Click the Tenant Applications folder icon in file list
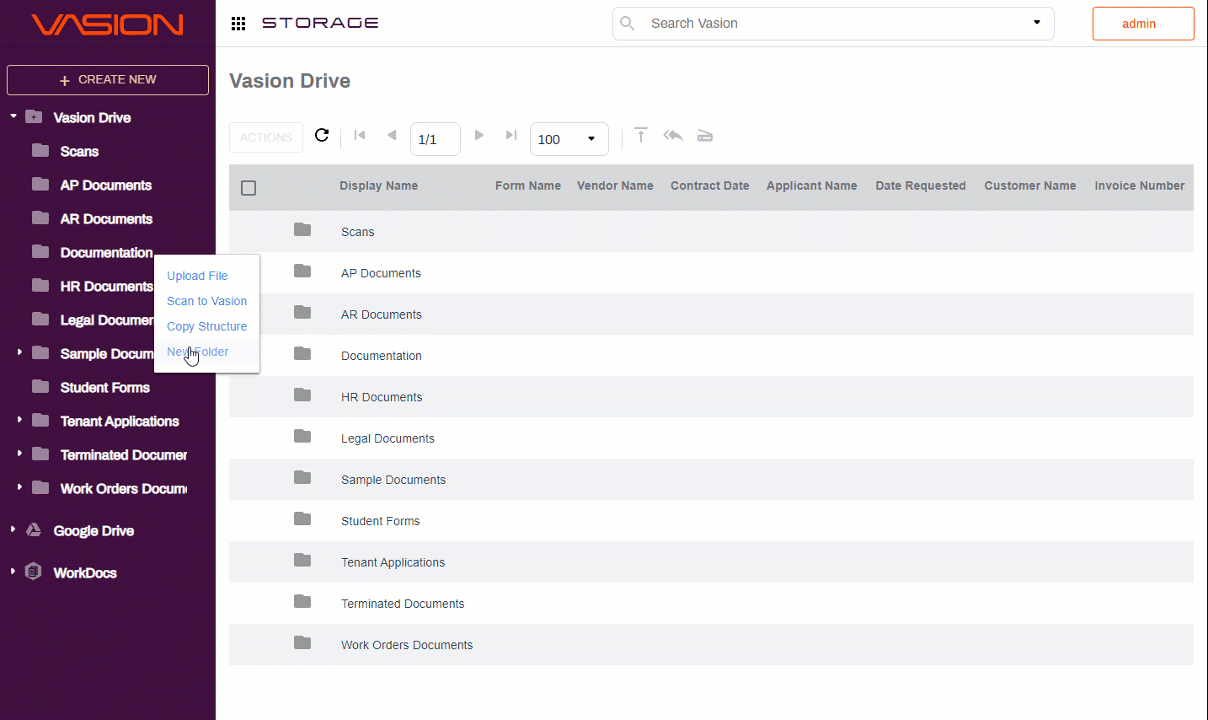 coord(302,560)
